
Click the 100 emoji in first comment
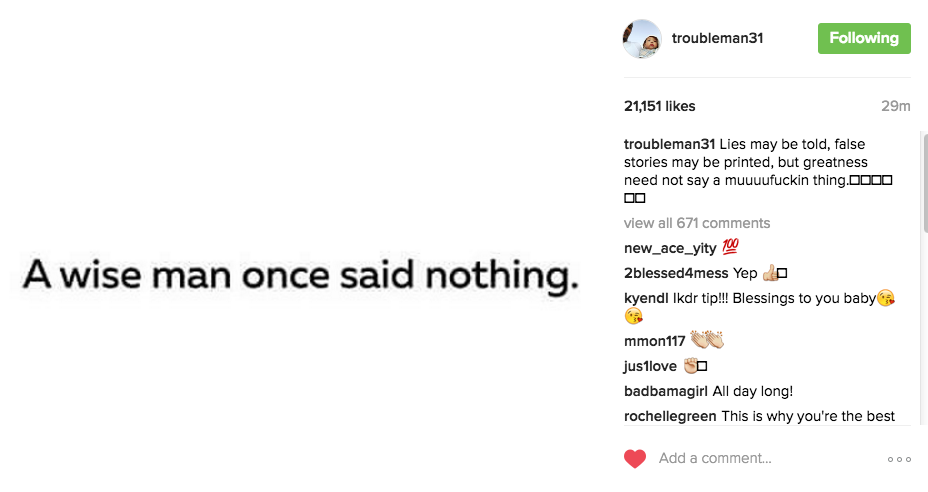pyautogui.click(x=730, y=248)
